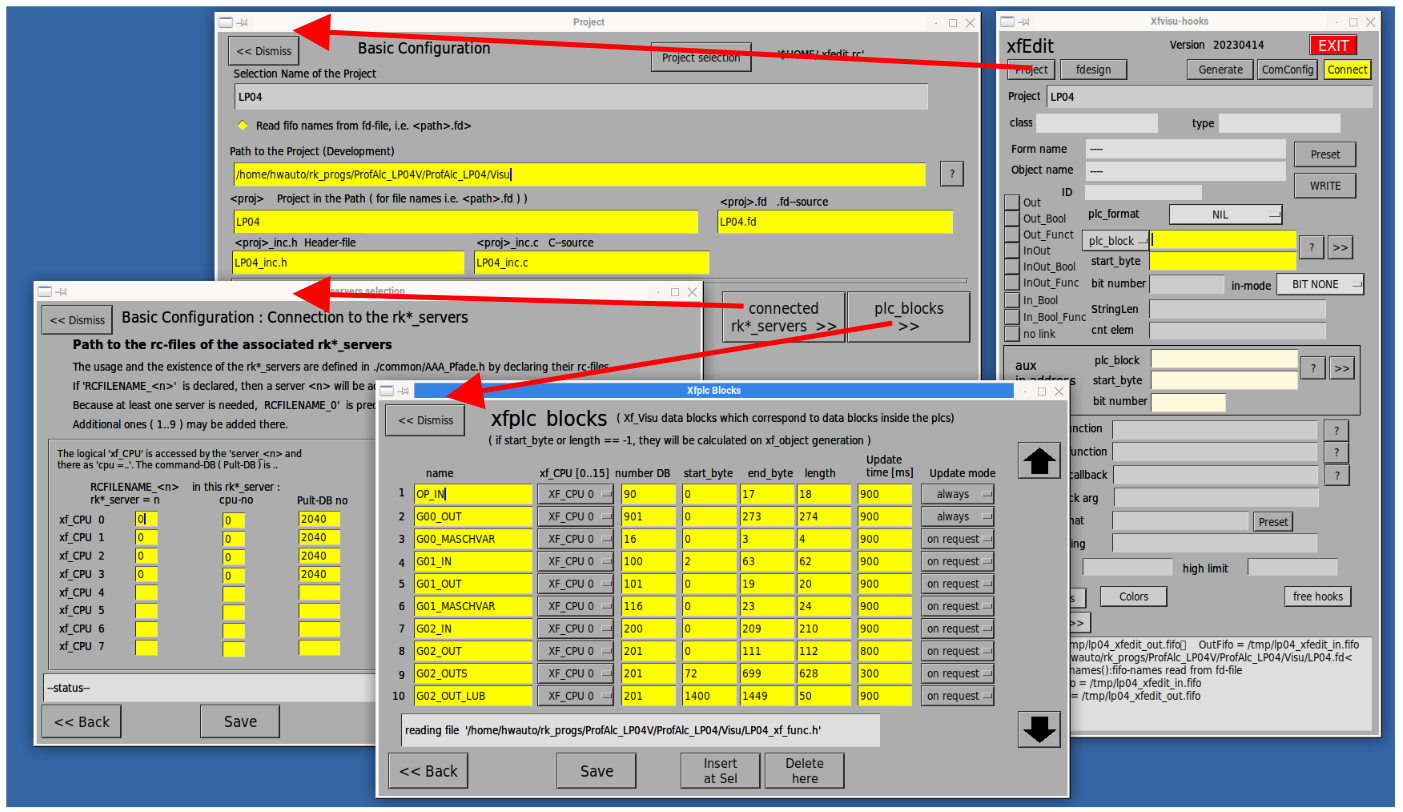Click the ? button next to plc_block field
The width and height of the screenshot is (1403, 812).
pos(1311,247)
